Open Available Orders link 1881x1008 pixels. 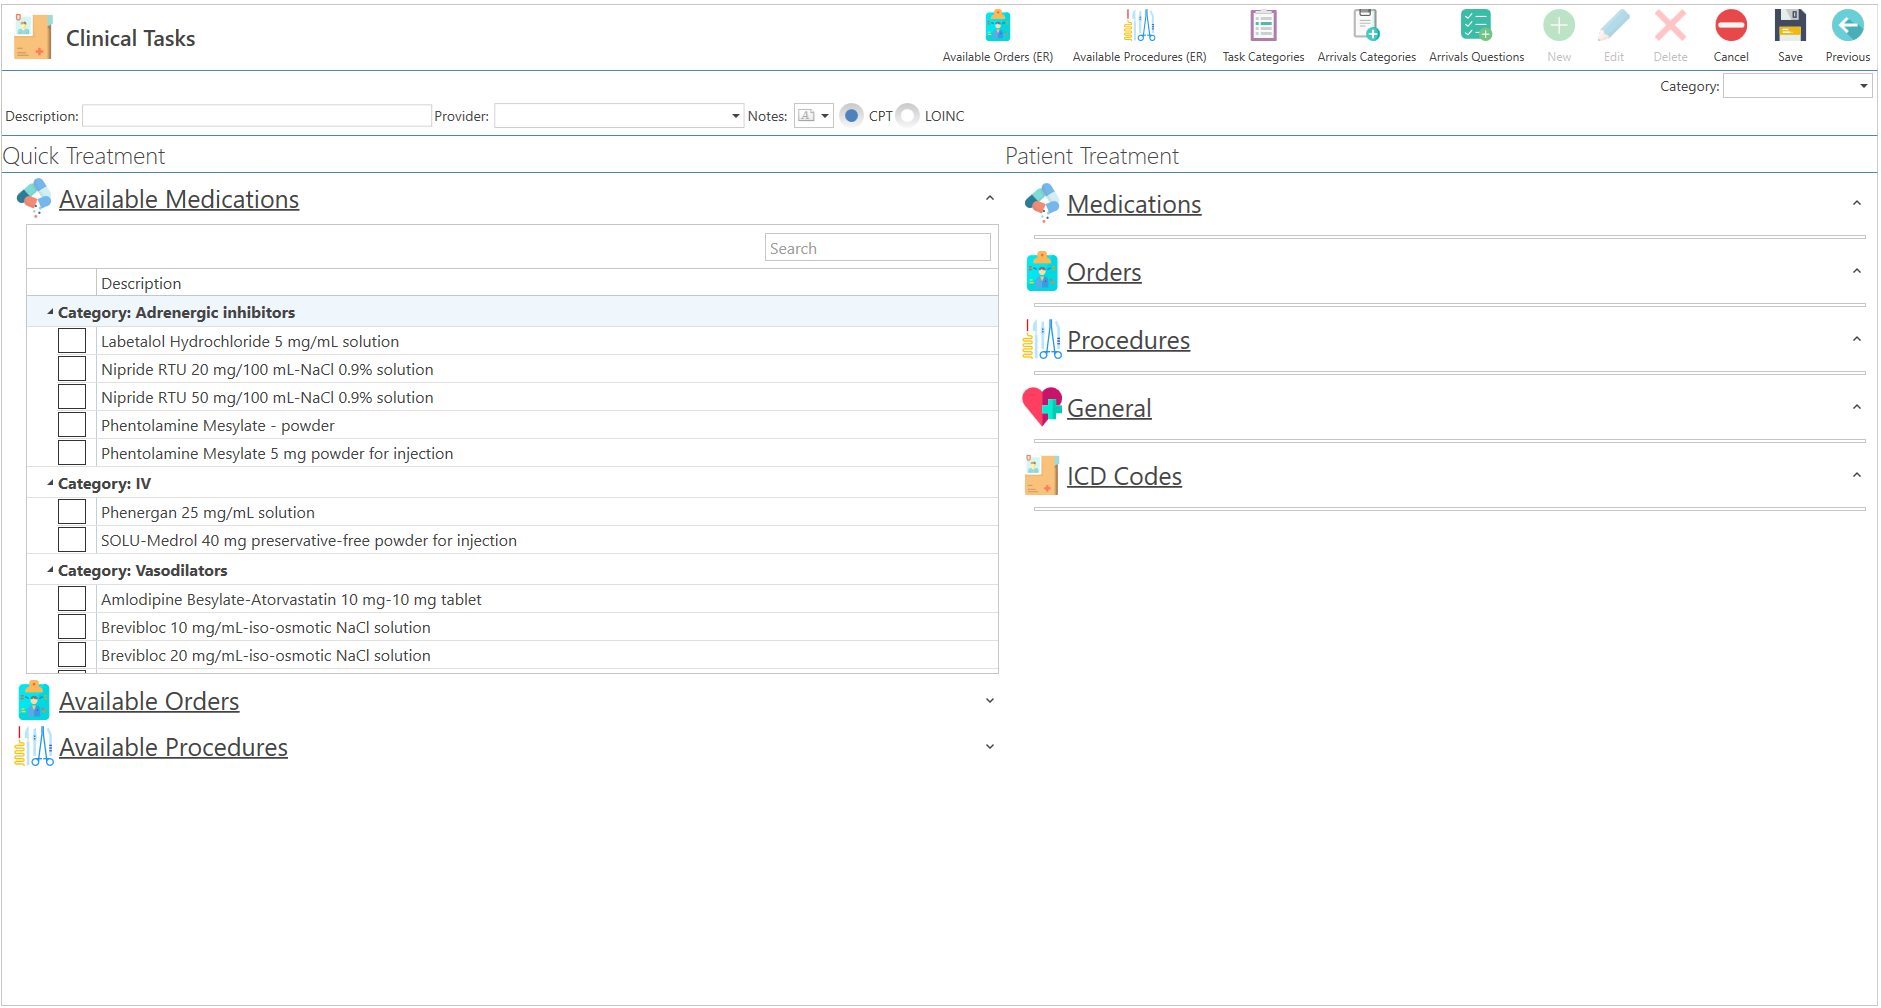pos(149,701)
